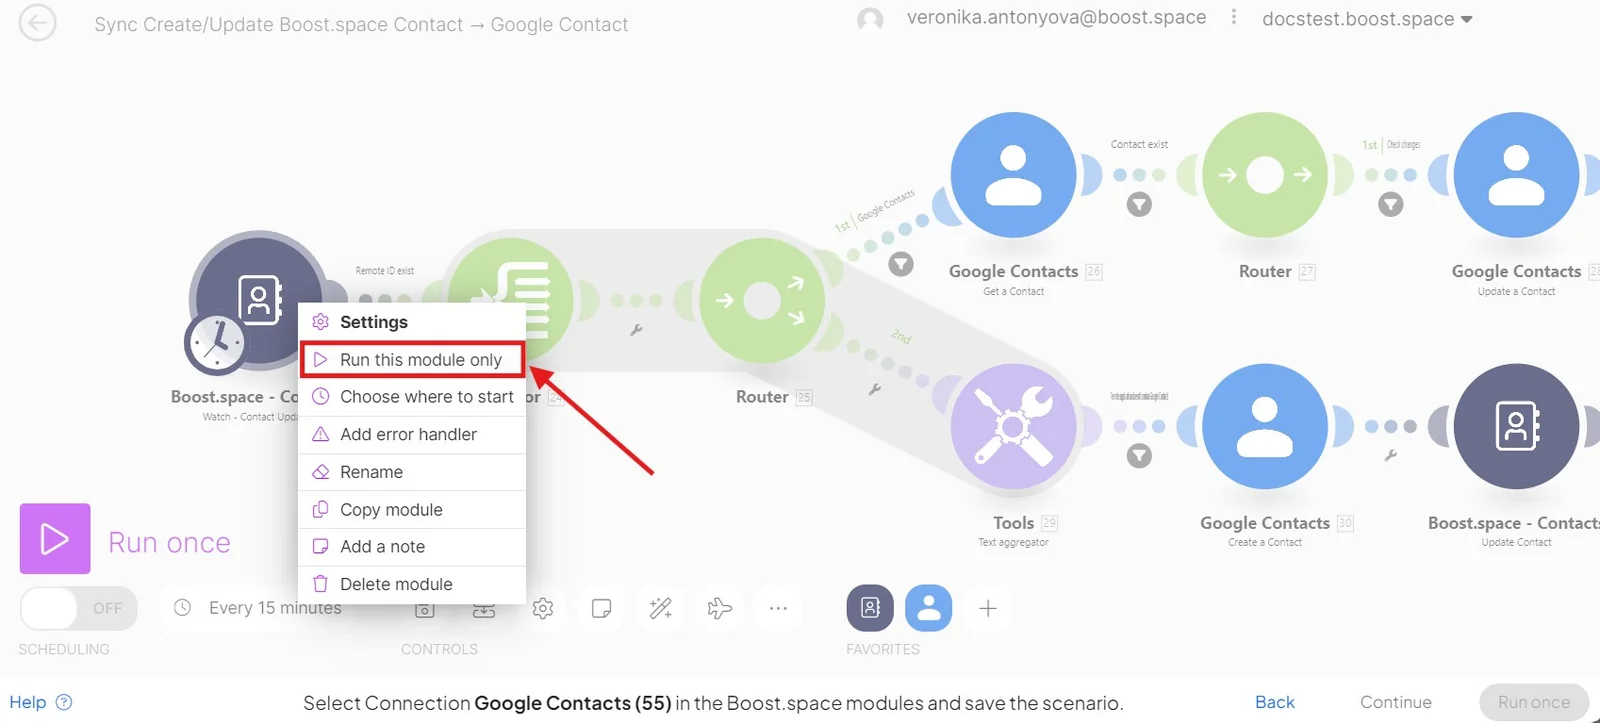This screenshot has height=723, width=1600.
Task: Open the three-dot more controls menu
Action: [x=778, y=608]
